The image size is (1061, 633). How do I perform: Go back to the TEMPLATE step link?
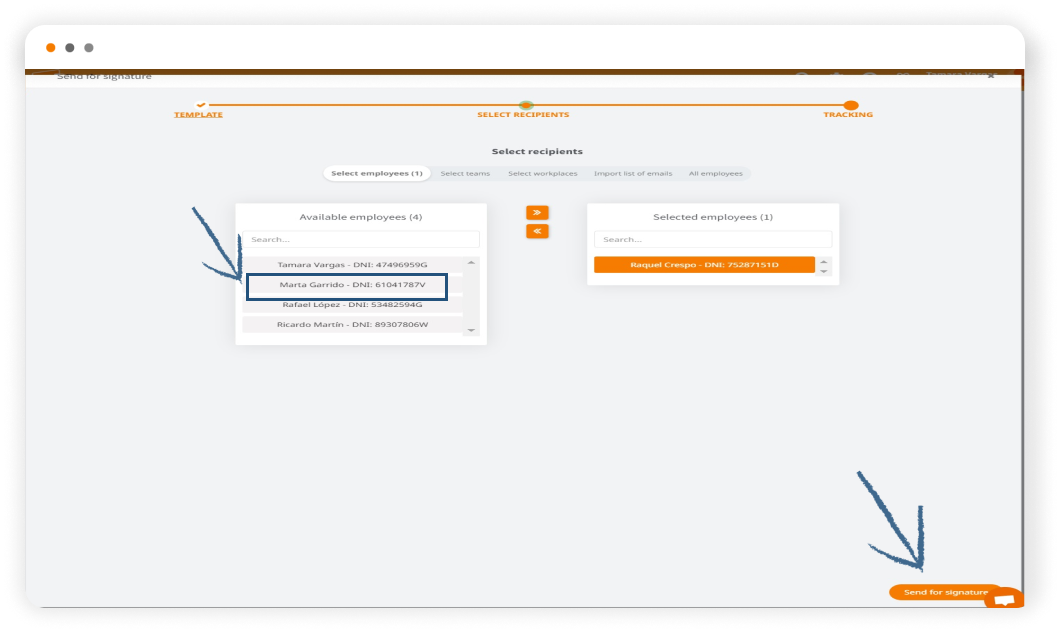198,115
